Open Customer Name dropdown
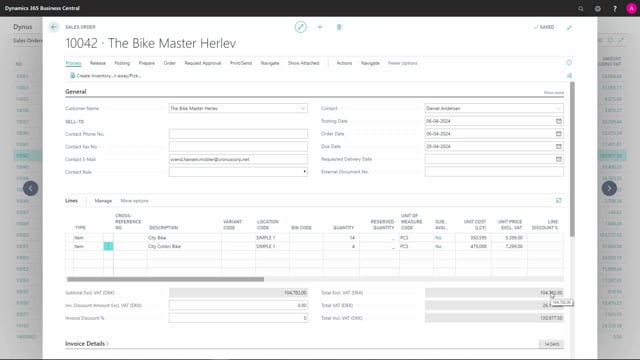Screen dimensions: 640x360 coord(303,108)
